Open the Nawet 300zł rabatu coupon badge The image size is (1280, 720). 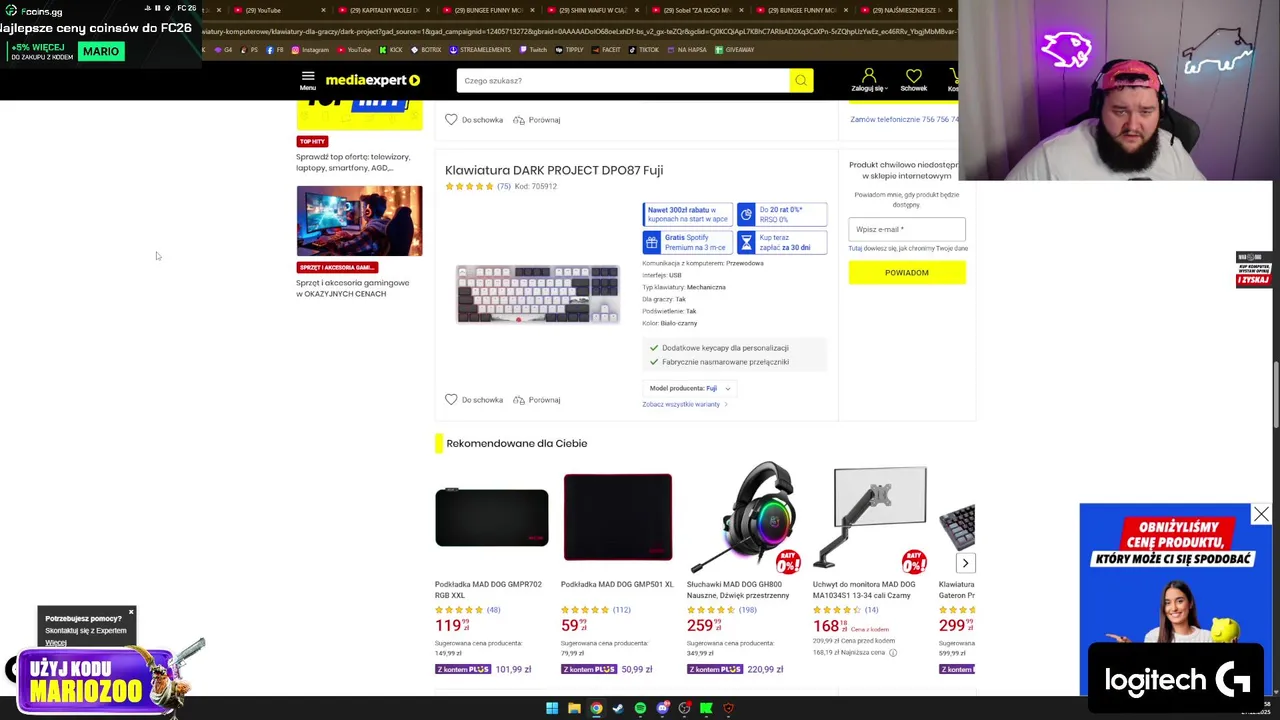(x=687, y=215)
